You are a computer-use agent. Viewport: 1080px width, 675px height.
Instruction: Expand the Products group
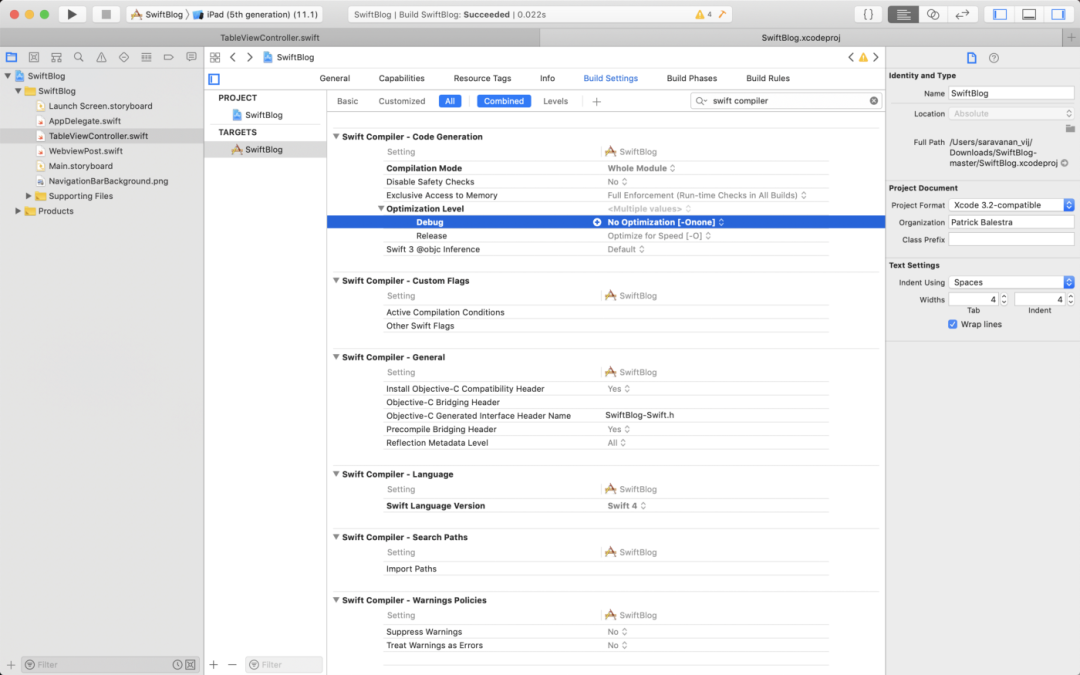(x=18, y=211)
